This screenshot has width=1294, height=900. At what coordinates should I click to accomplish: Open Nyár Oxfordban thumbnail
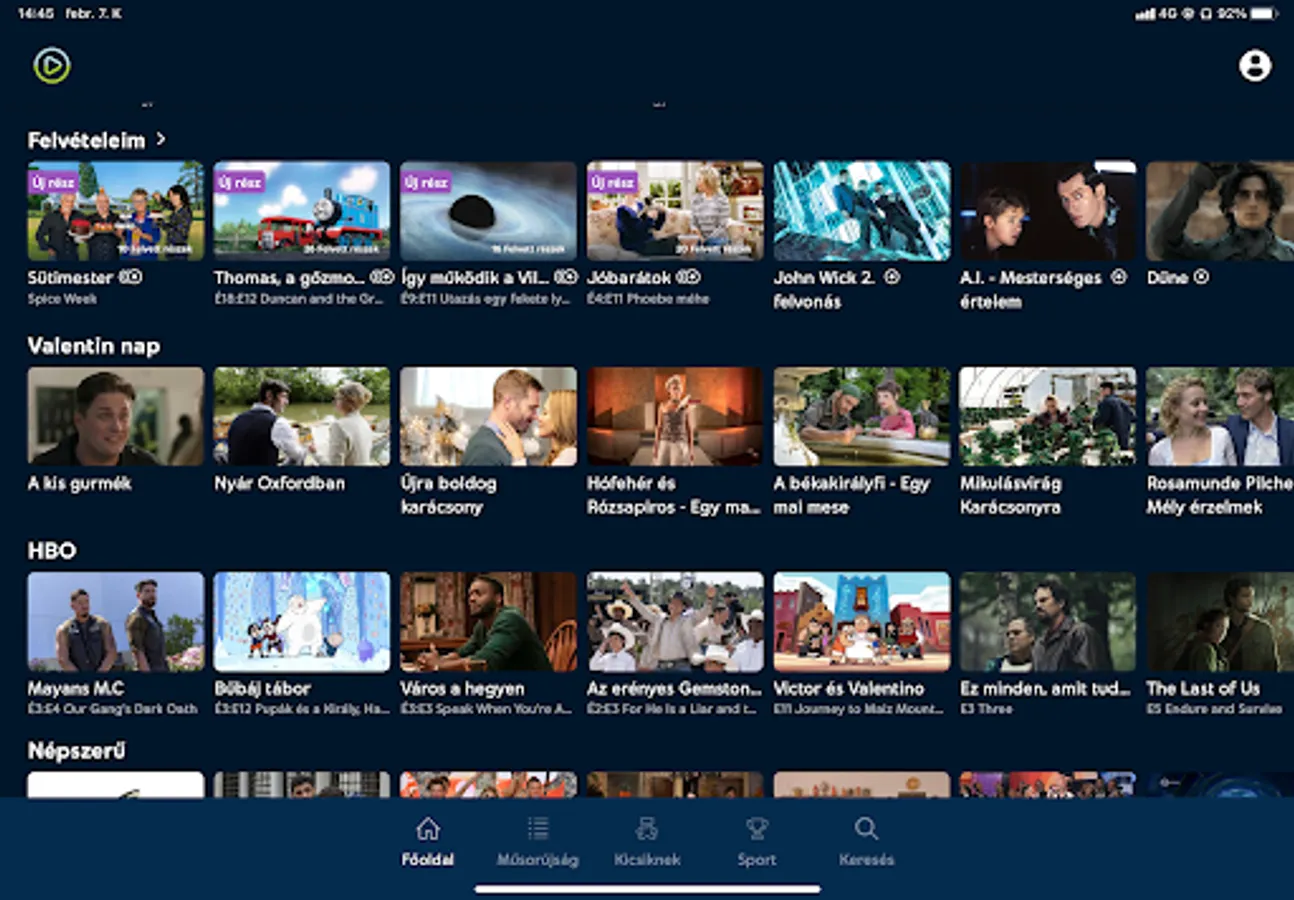click(302, 416)
